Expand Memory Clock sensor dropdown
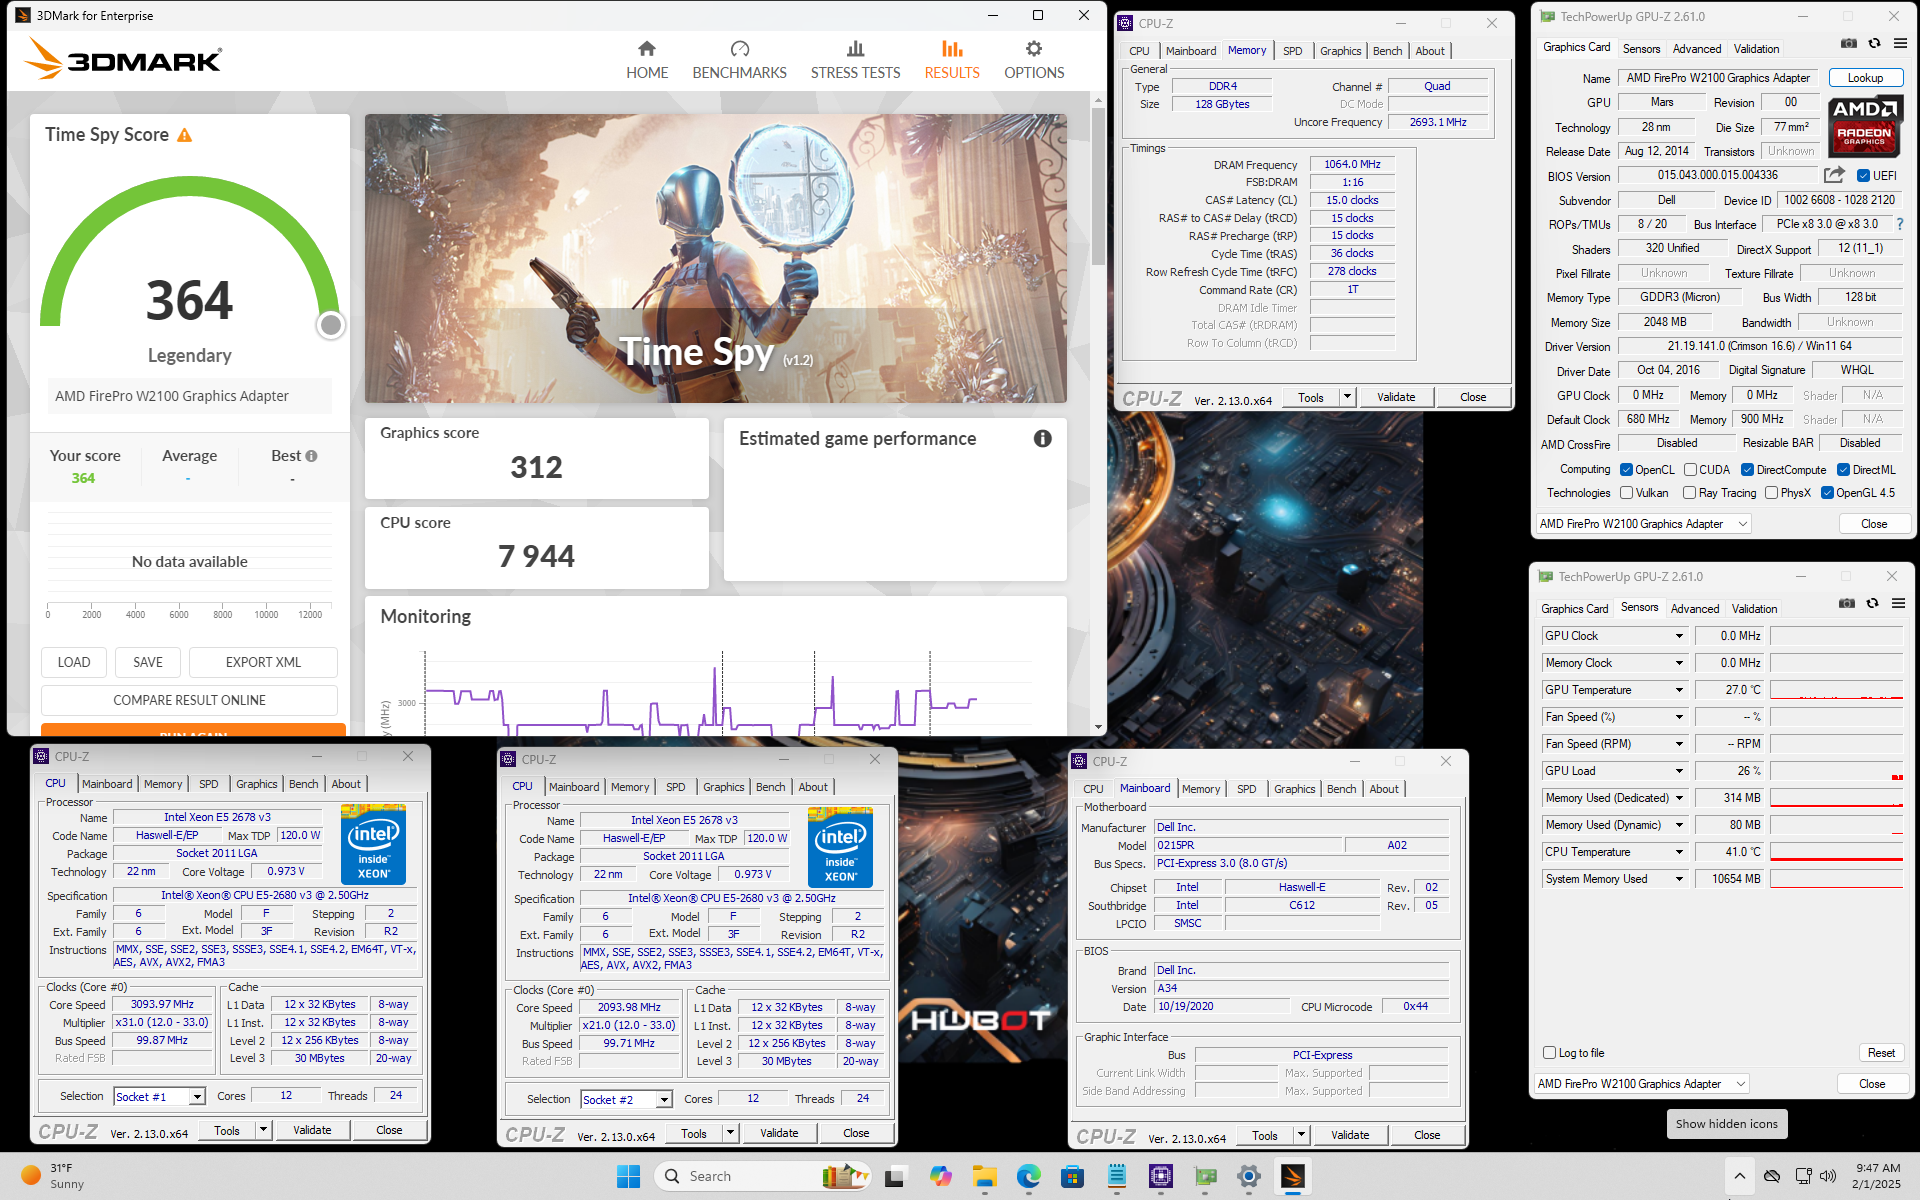Image resolution: width=1920 pixels, height=1200 pixels. click(x=1679, y=663)
